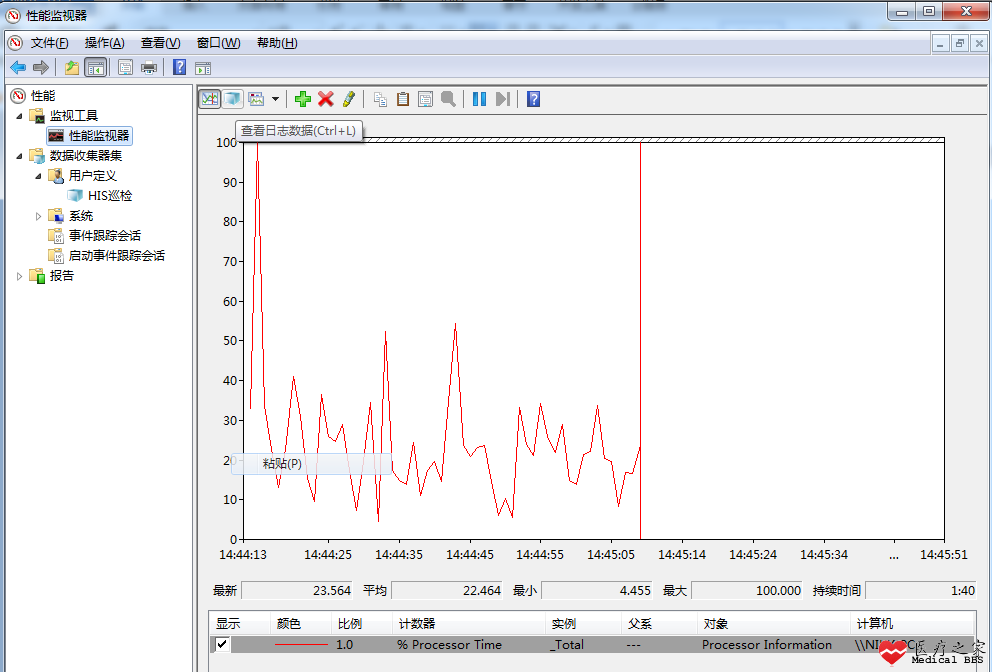Click the 最新 value field 23.564

(x=297, y=590)
